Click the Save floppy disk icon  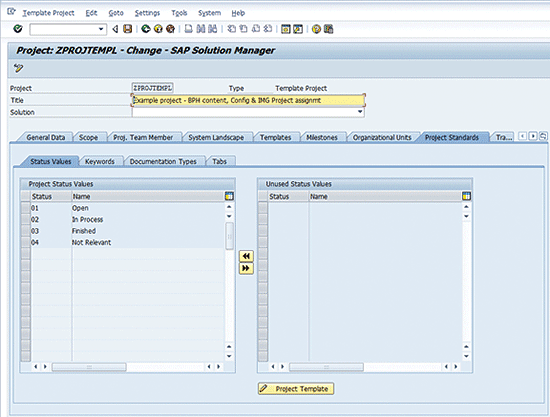pos(127,29)
